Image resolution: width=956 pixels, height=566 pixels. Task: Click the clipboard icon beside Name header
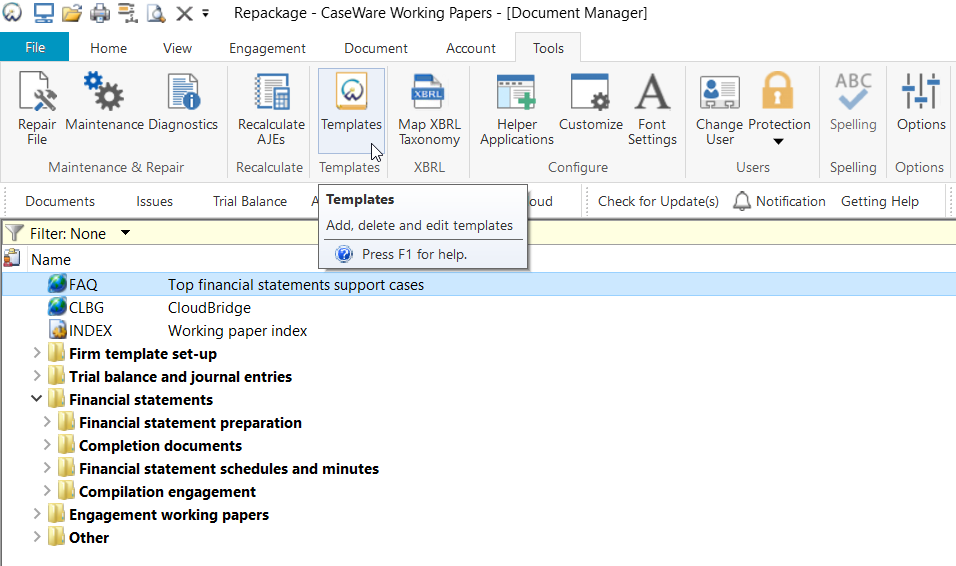(x=12, y=258)
